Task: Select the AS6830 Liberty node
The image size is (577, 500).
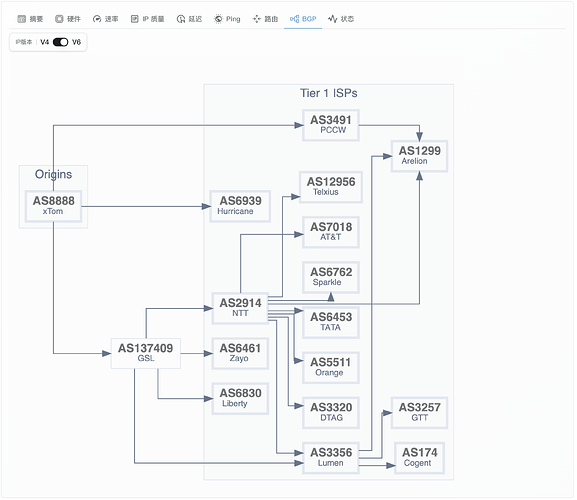Action: [240, 398]
